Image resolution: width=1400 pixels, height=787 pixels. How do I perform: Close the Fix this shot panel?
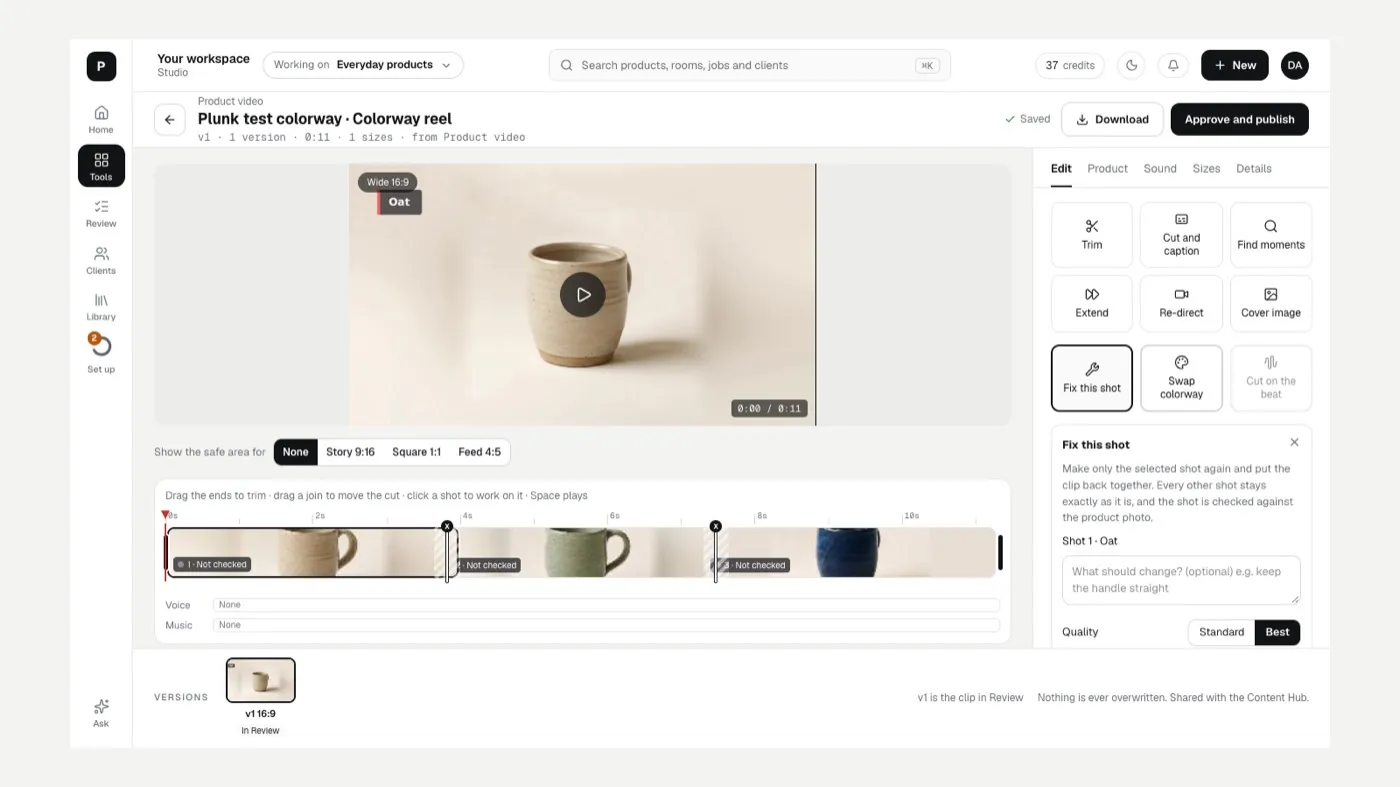(1294, 442)
